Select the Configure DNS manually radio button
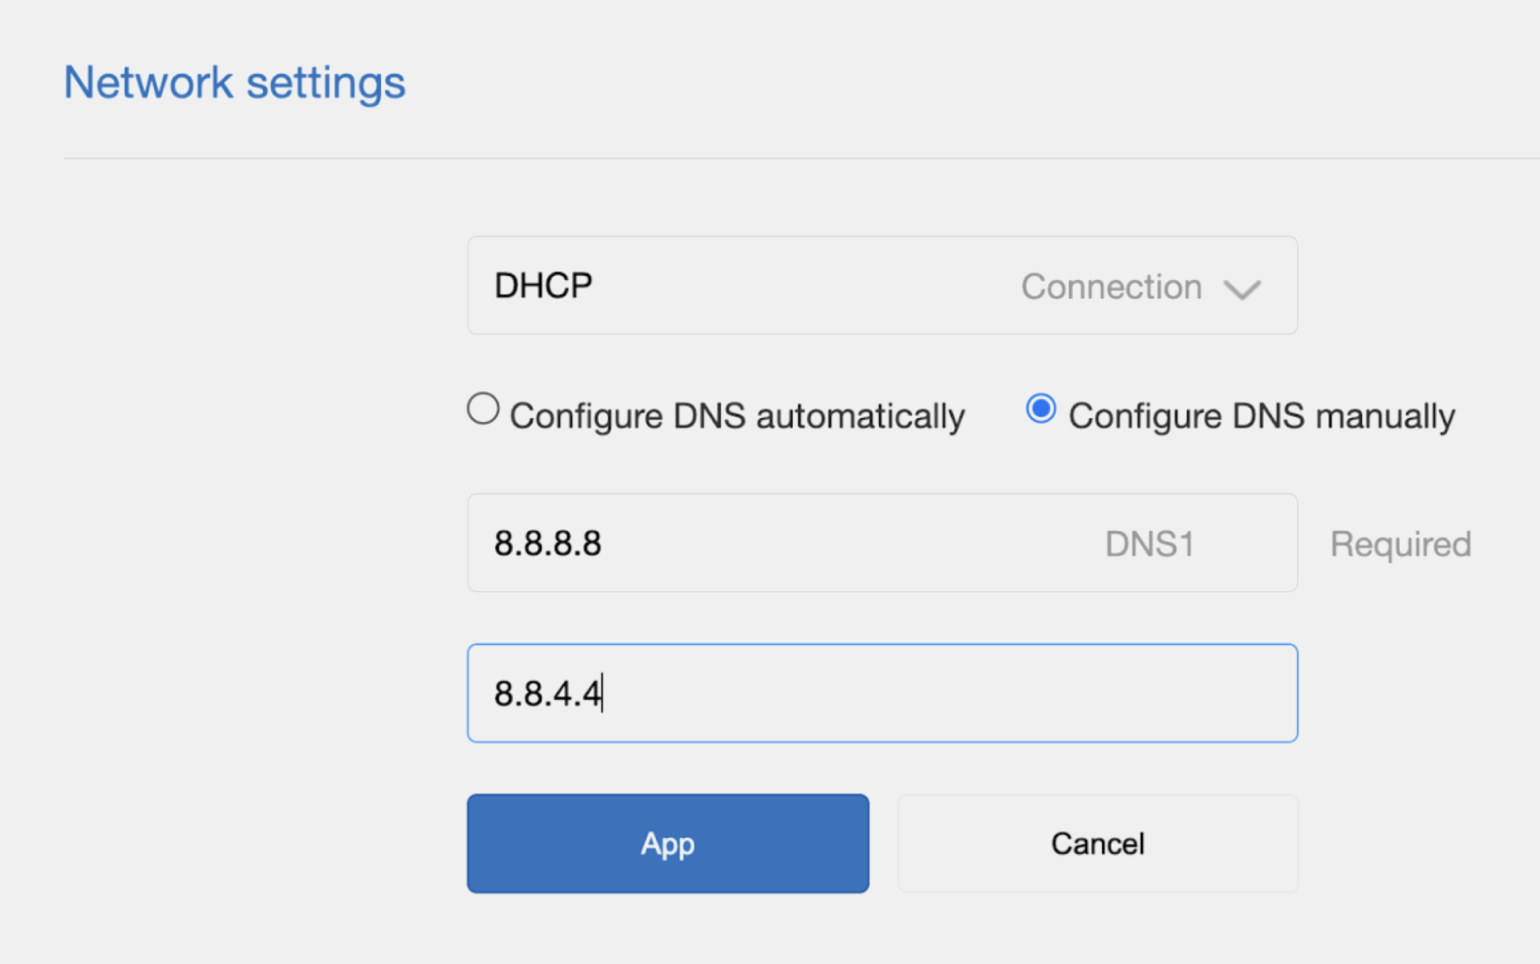The width and height of the screenshot is (1540, 964). click(1041, 409)
